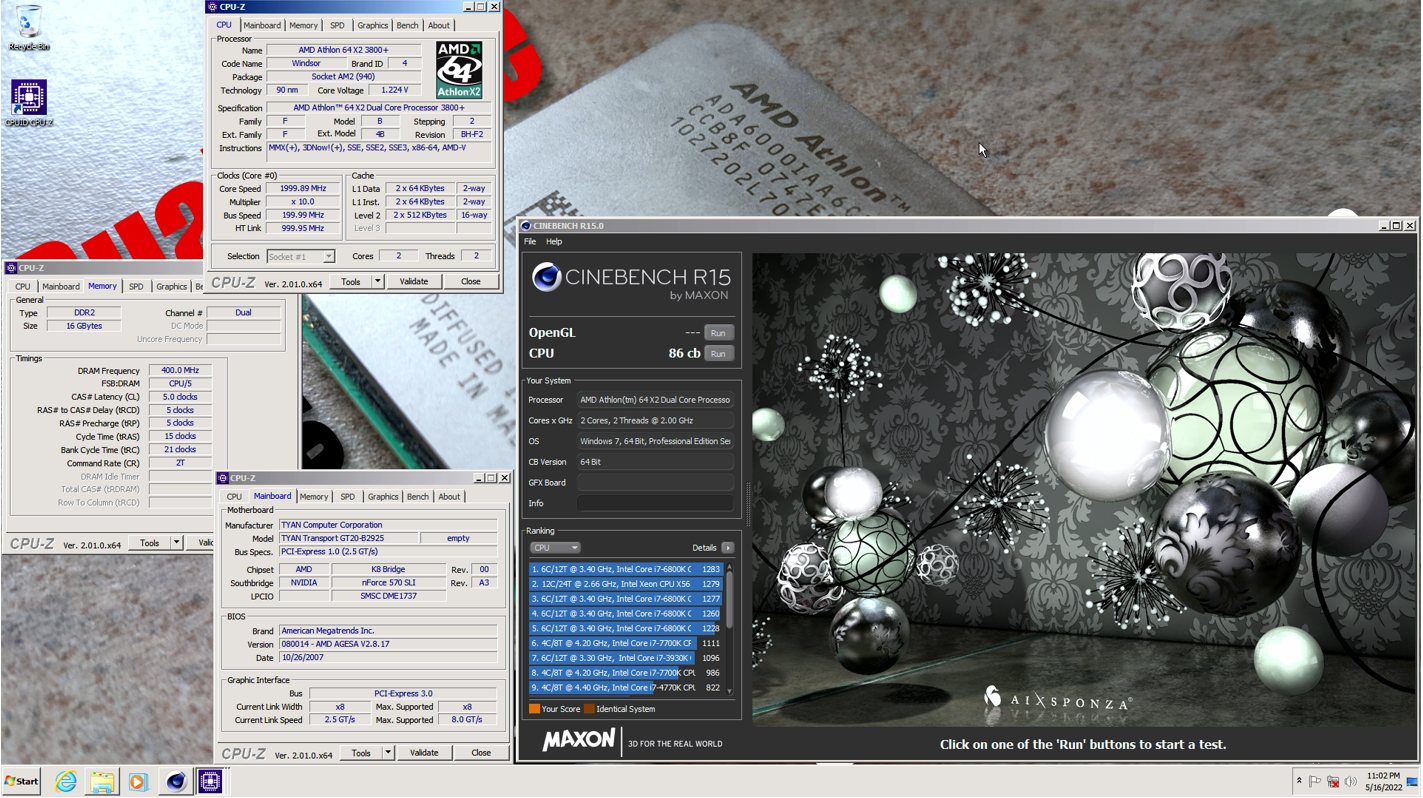Switch to CPU-Z via taskbar icon

pos(210,782)
